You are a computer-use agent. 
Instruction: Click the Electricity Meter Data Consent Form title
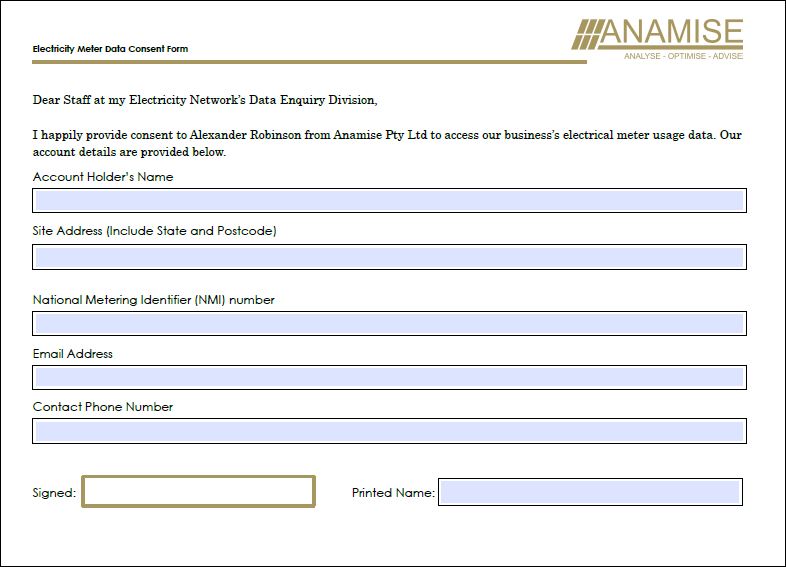[x=110, y=49]
